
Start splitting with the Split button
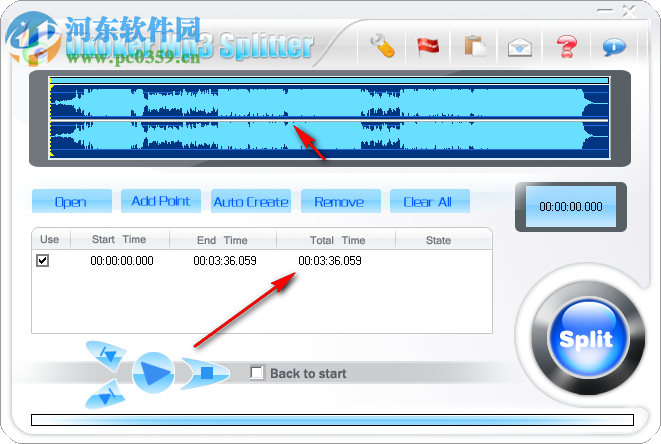pyautogui.click(x=587, y=339)
